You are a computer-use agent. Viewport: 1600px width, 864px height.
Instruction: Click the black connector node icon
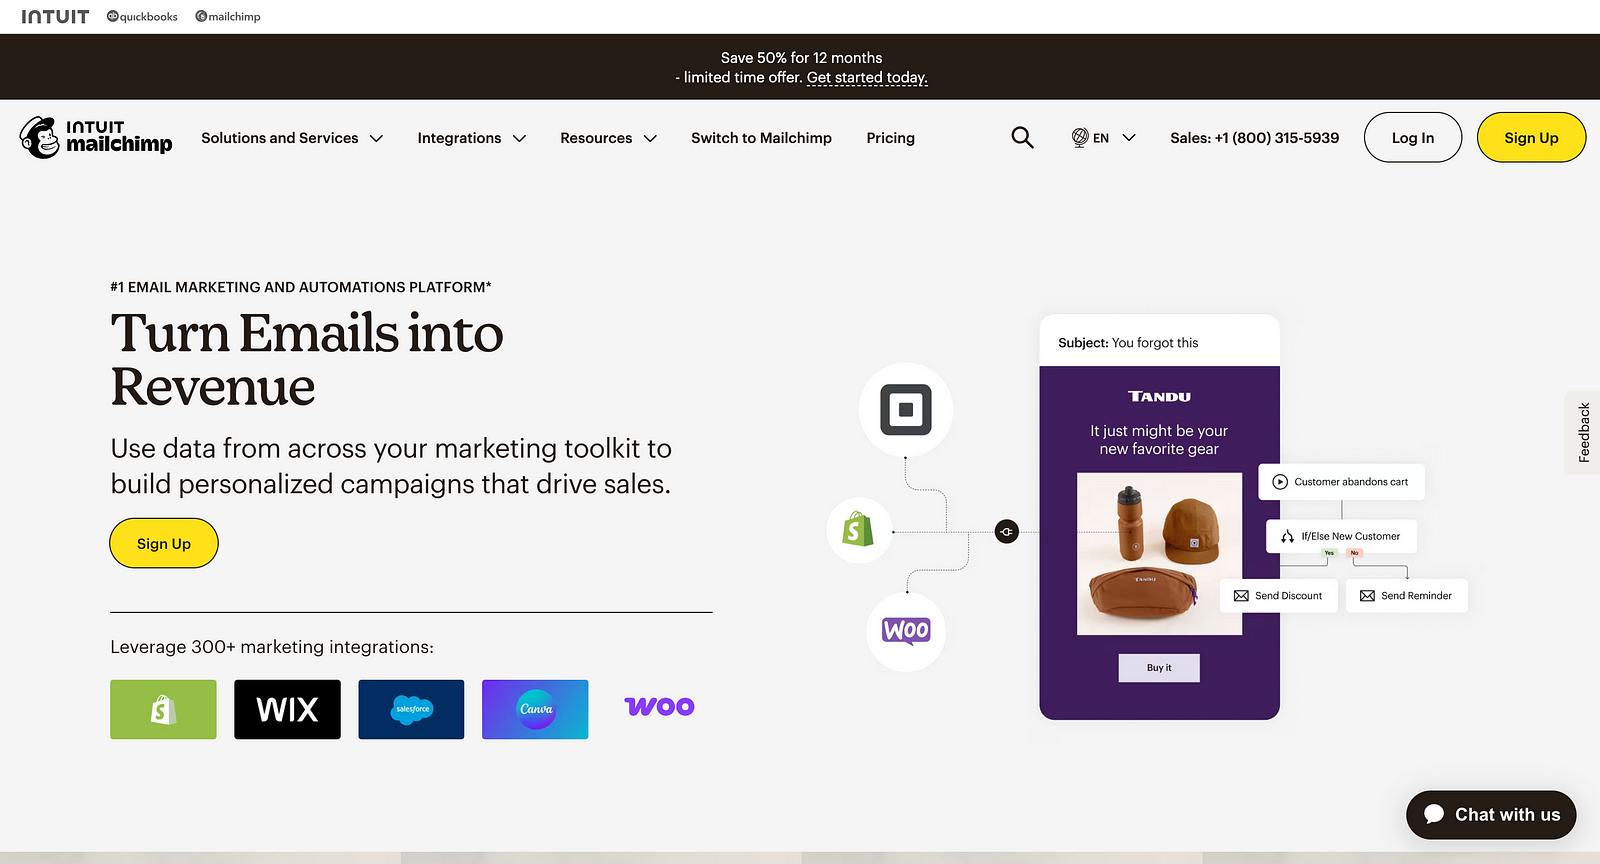1007,532
